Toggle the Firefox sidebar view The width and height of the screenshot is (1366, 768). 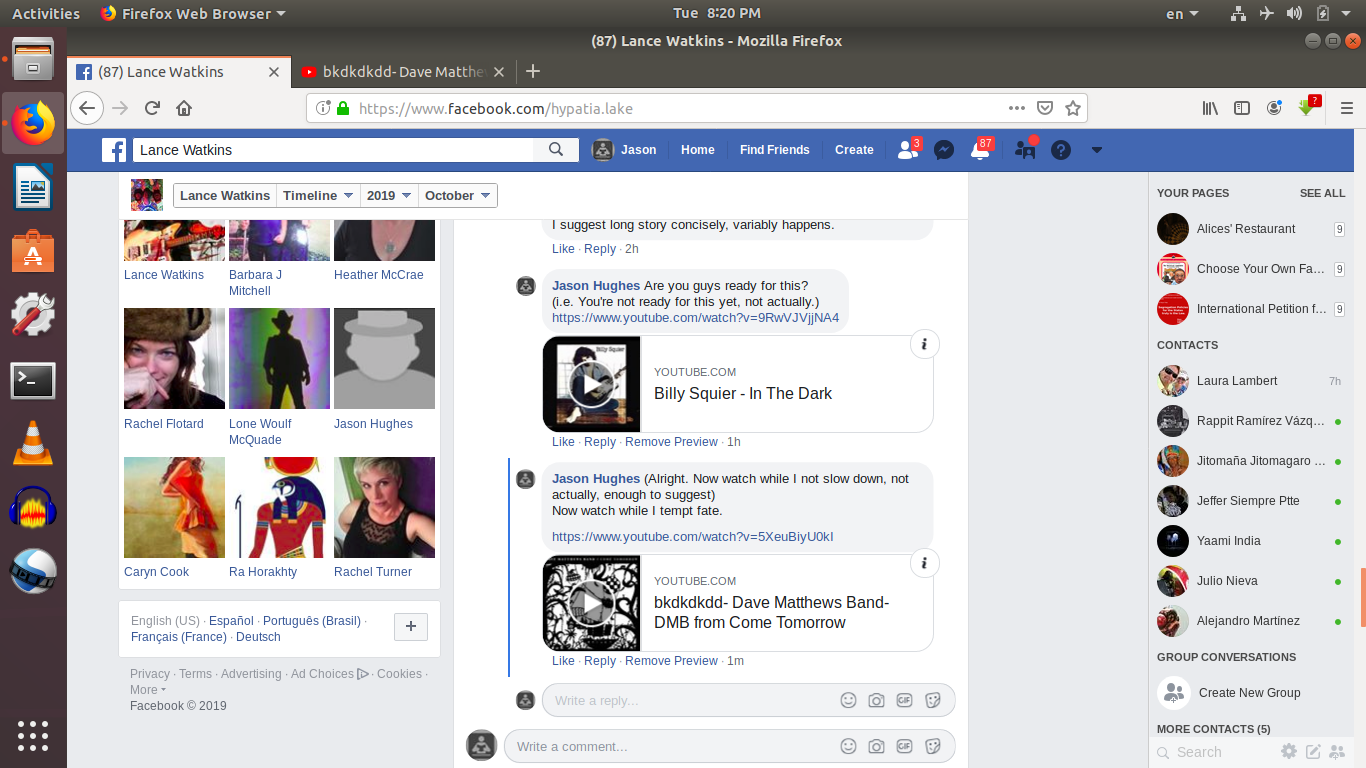1242,108
